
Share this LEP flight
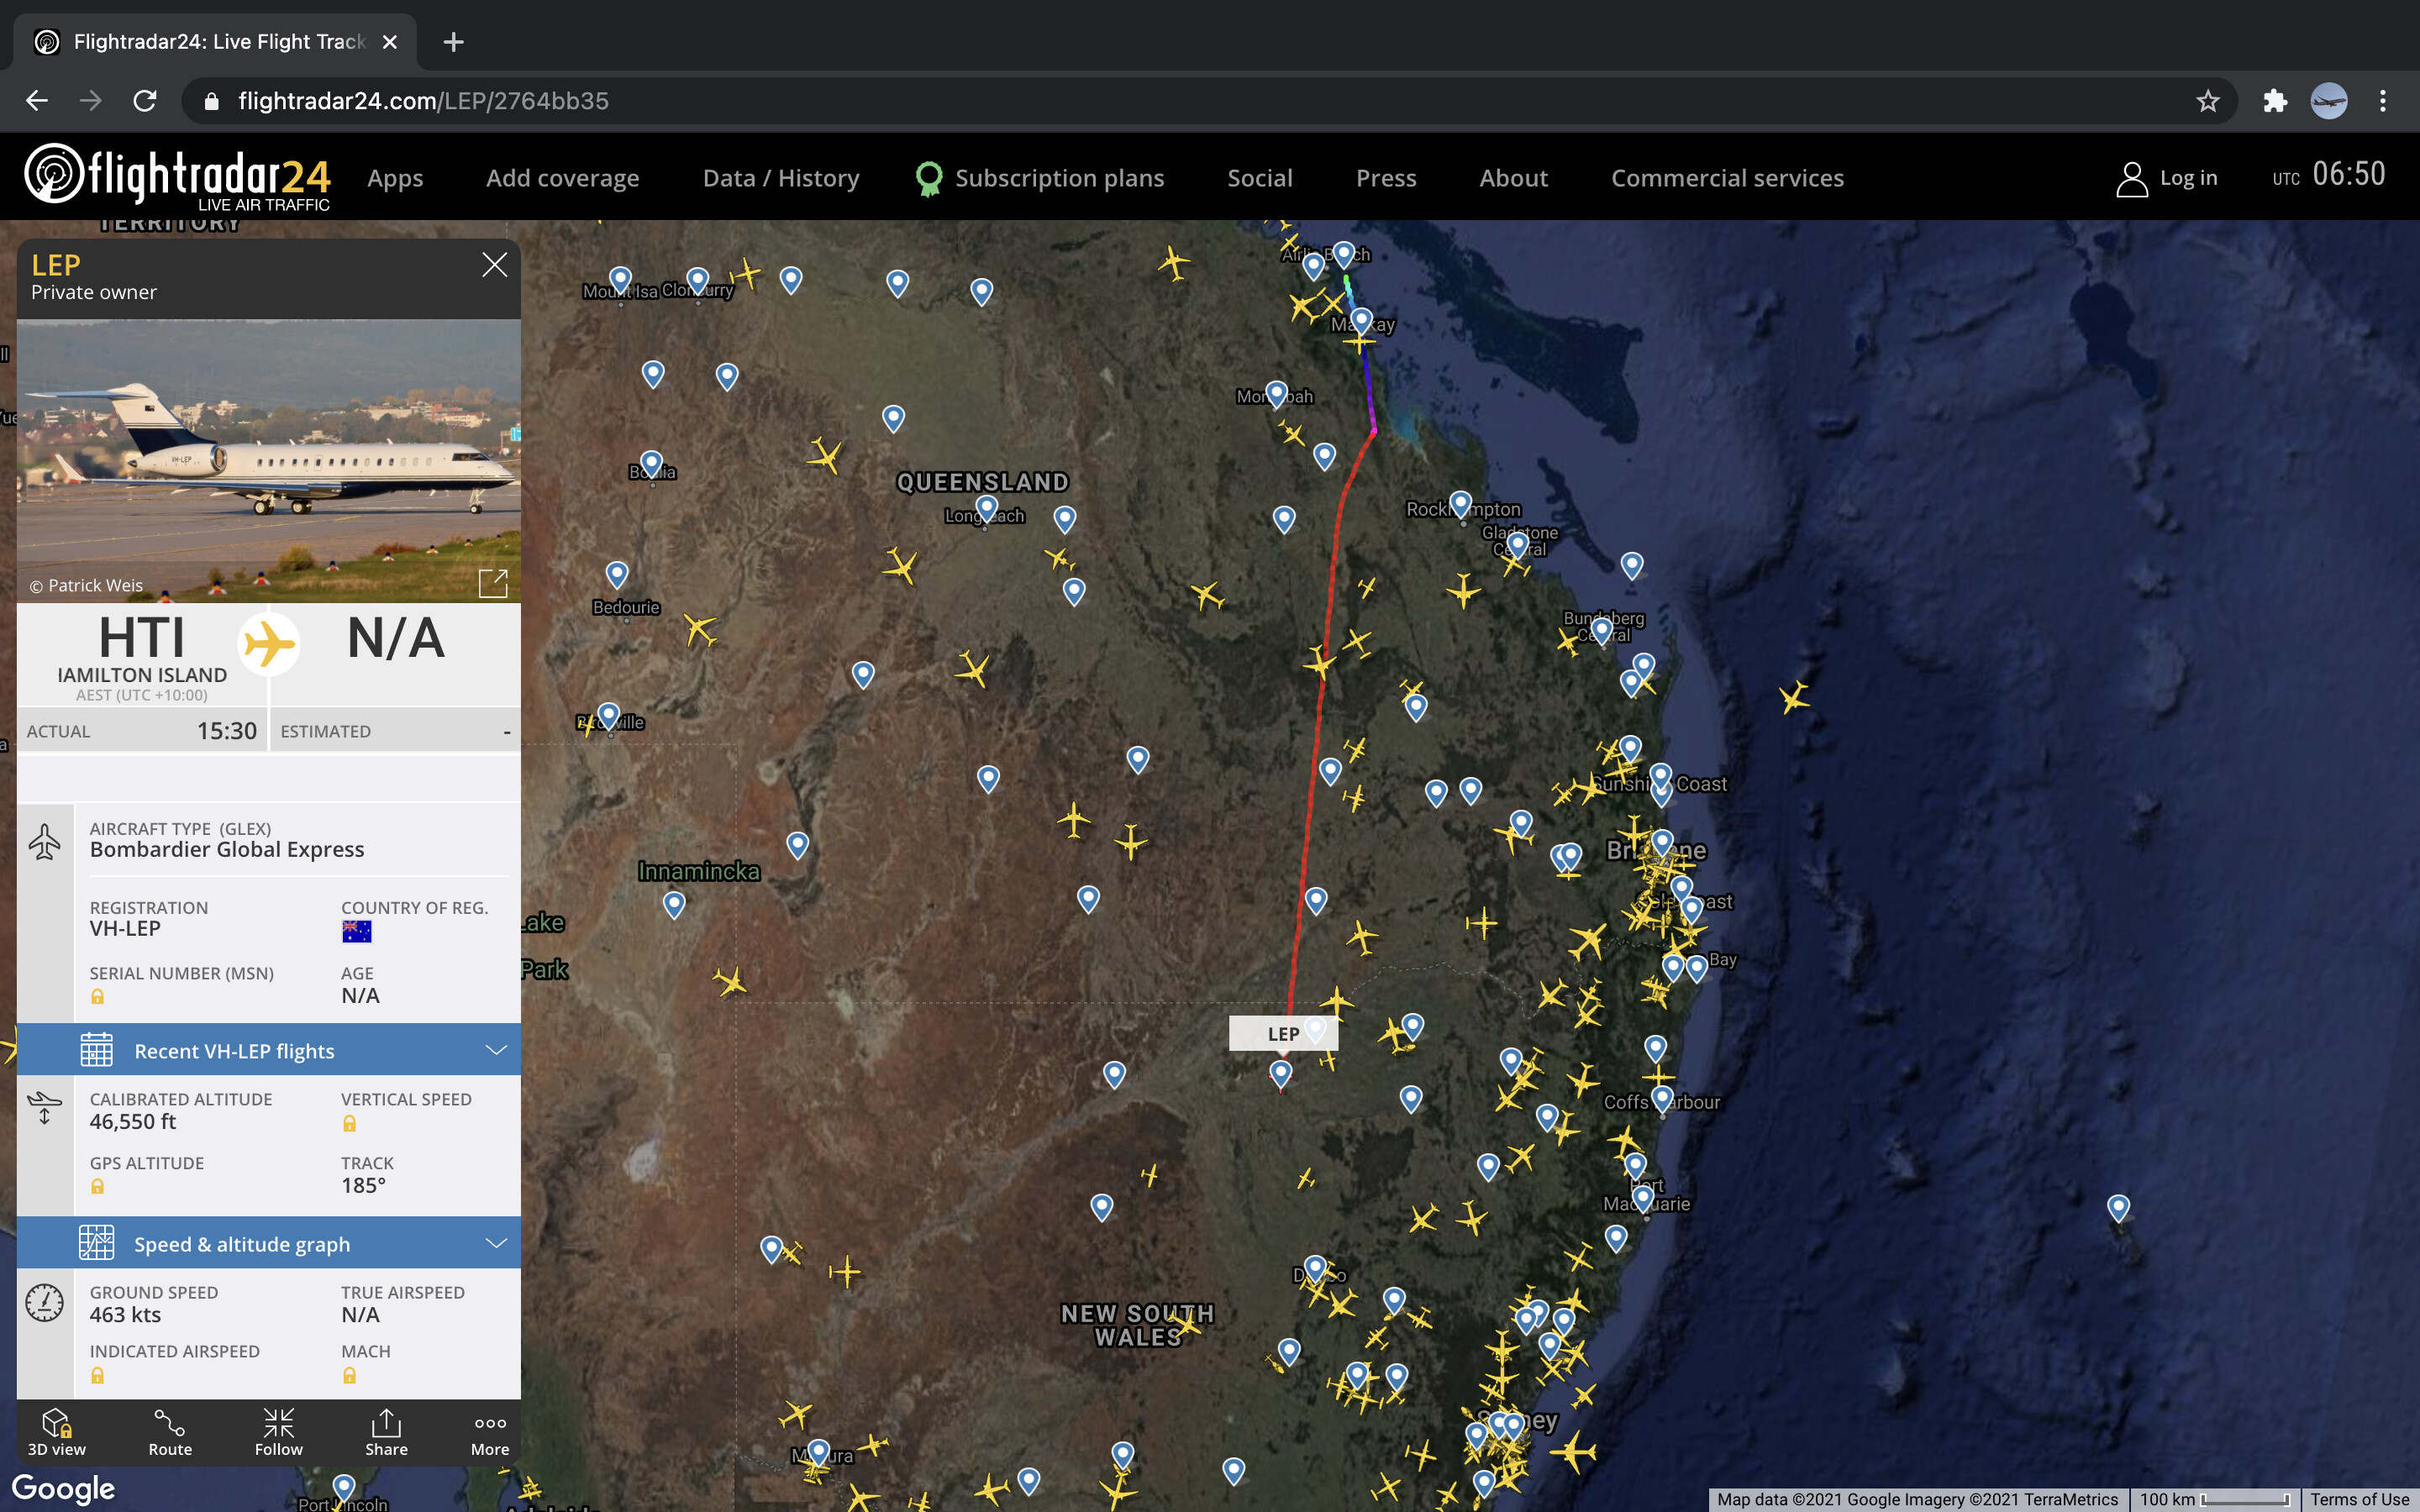(x=386, y=1431)
